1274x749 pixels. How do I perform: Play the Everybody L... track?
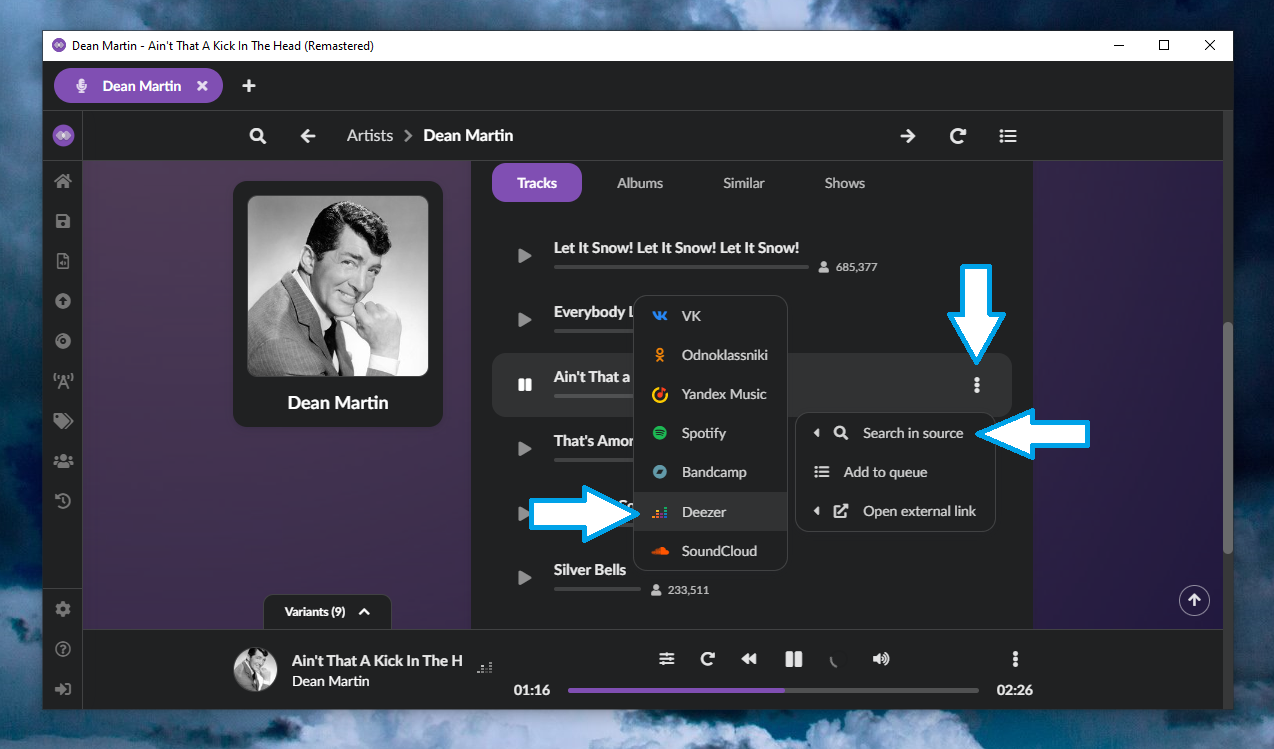pos(524,320)
